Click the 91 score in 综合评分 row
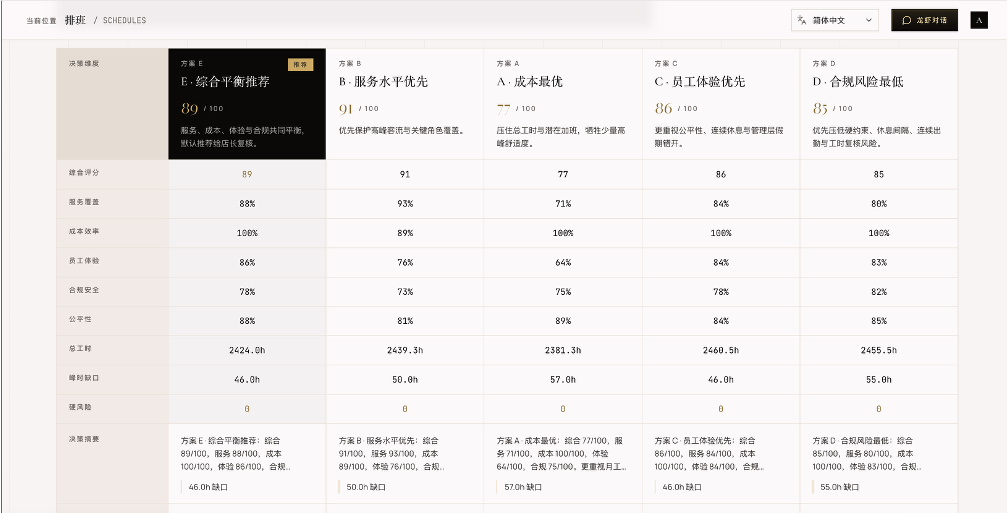Screen dimensions: 1008x514 [x=405, y=174]
